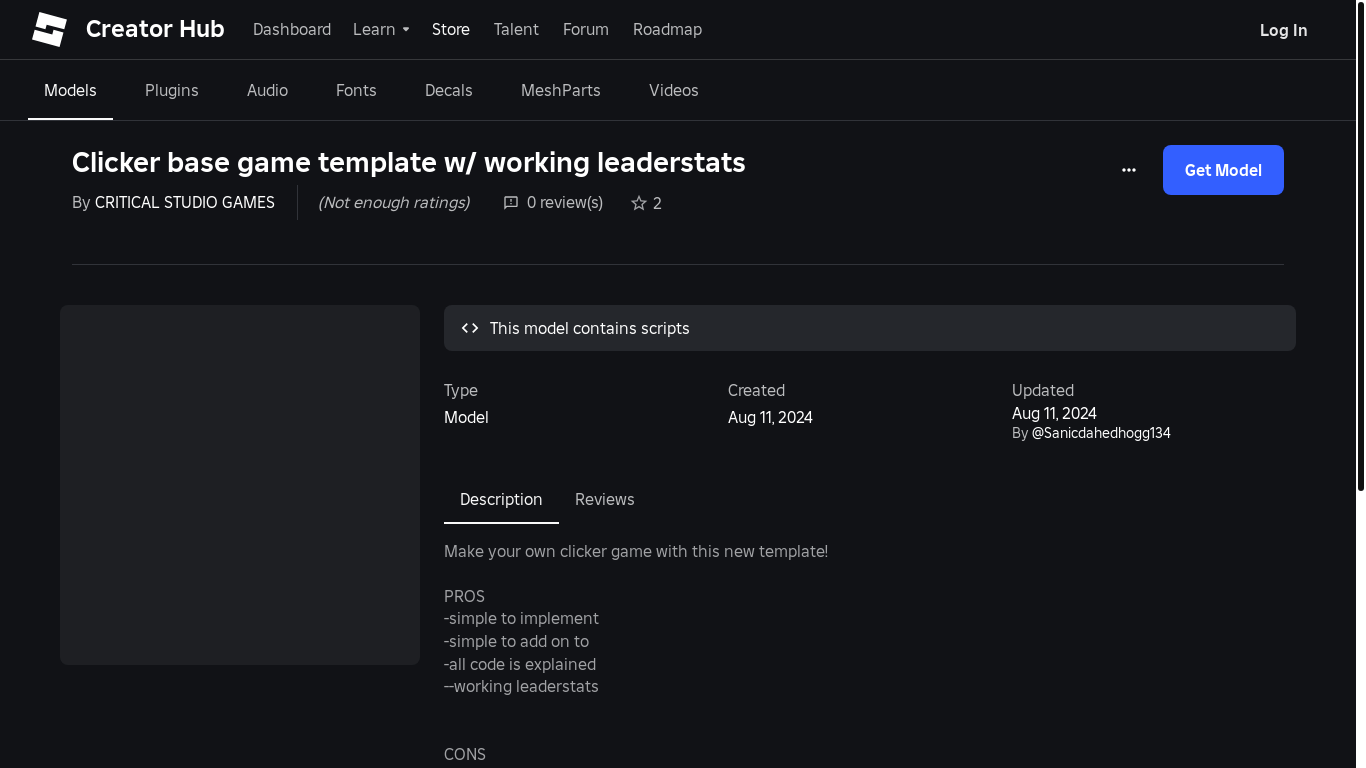Visit @Sanicdahedhogg134 profile link

point(1101,433)
